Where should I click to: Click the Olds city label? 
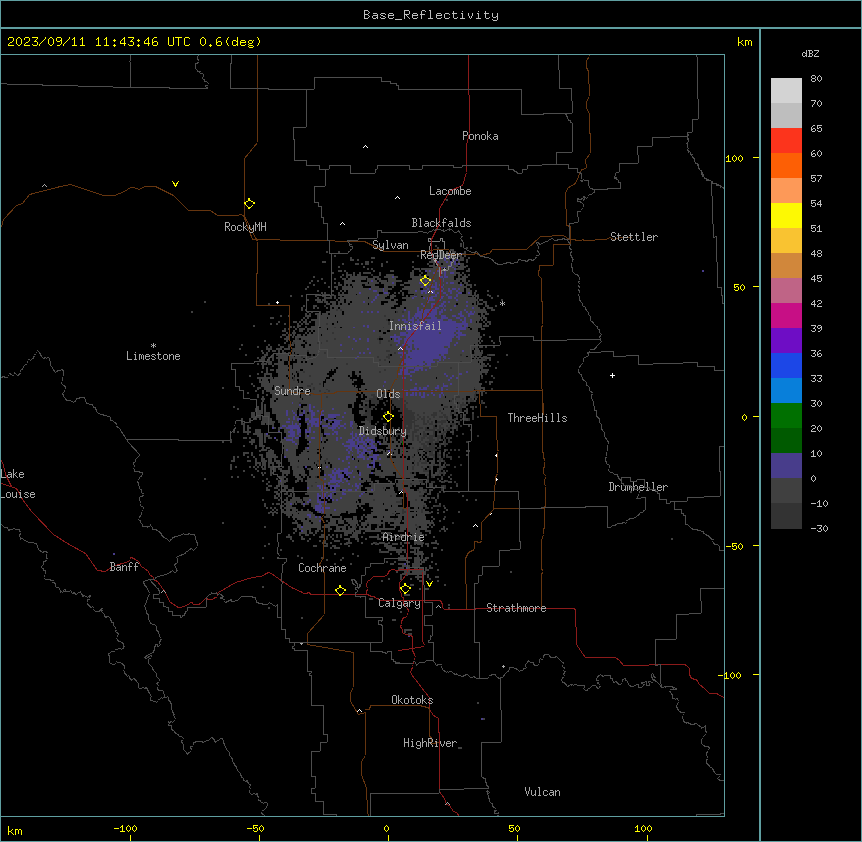tap(388, 394)
